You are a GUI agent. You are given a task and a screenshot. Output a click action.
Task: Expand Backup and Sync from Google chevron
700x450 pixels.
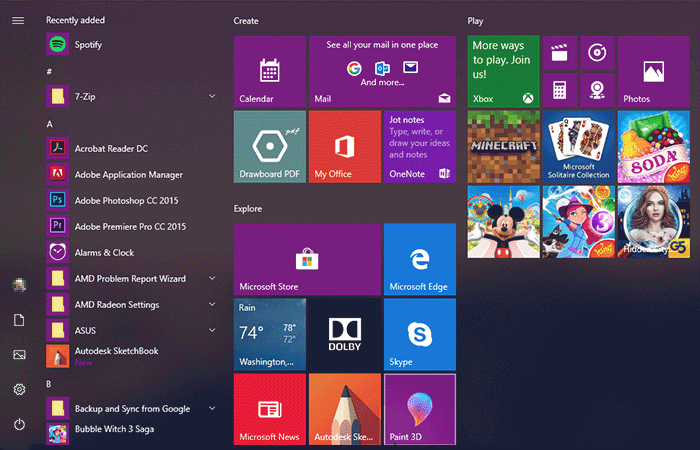click(x=212, y=408)
